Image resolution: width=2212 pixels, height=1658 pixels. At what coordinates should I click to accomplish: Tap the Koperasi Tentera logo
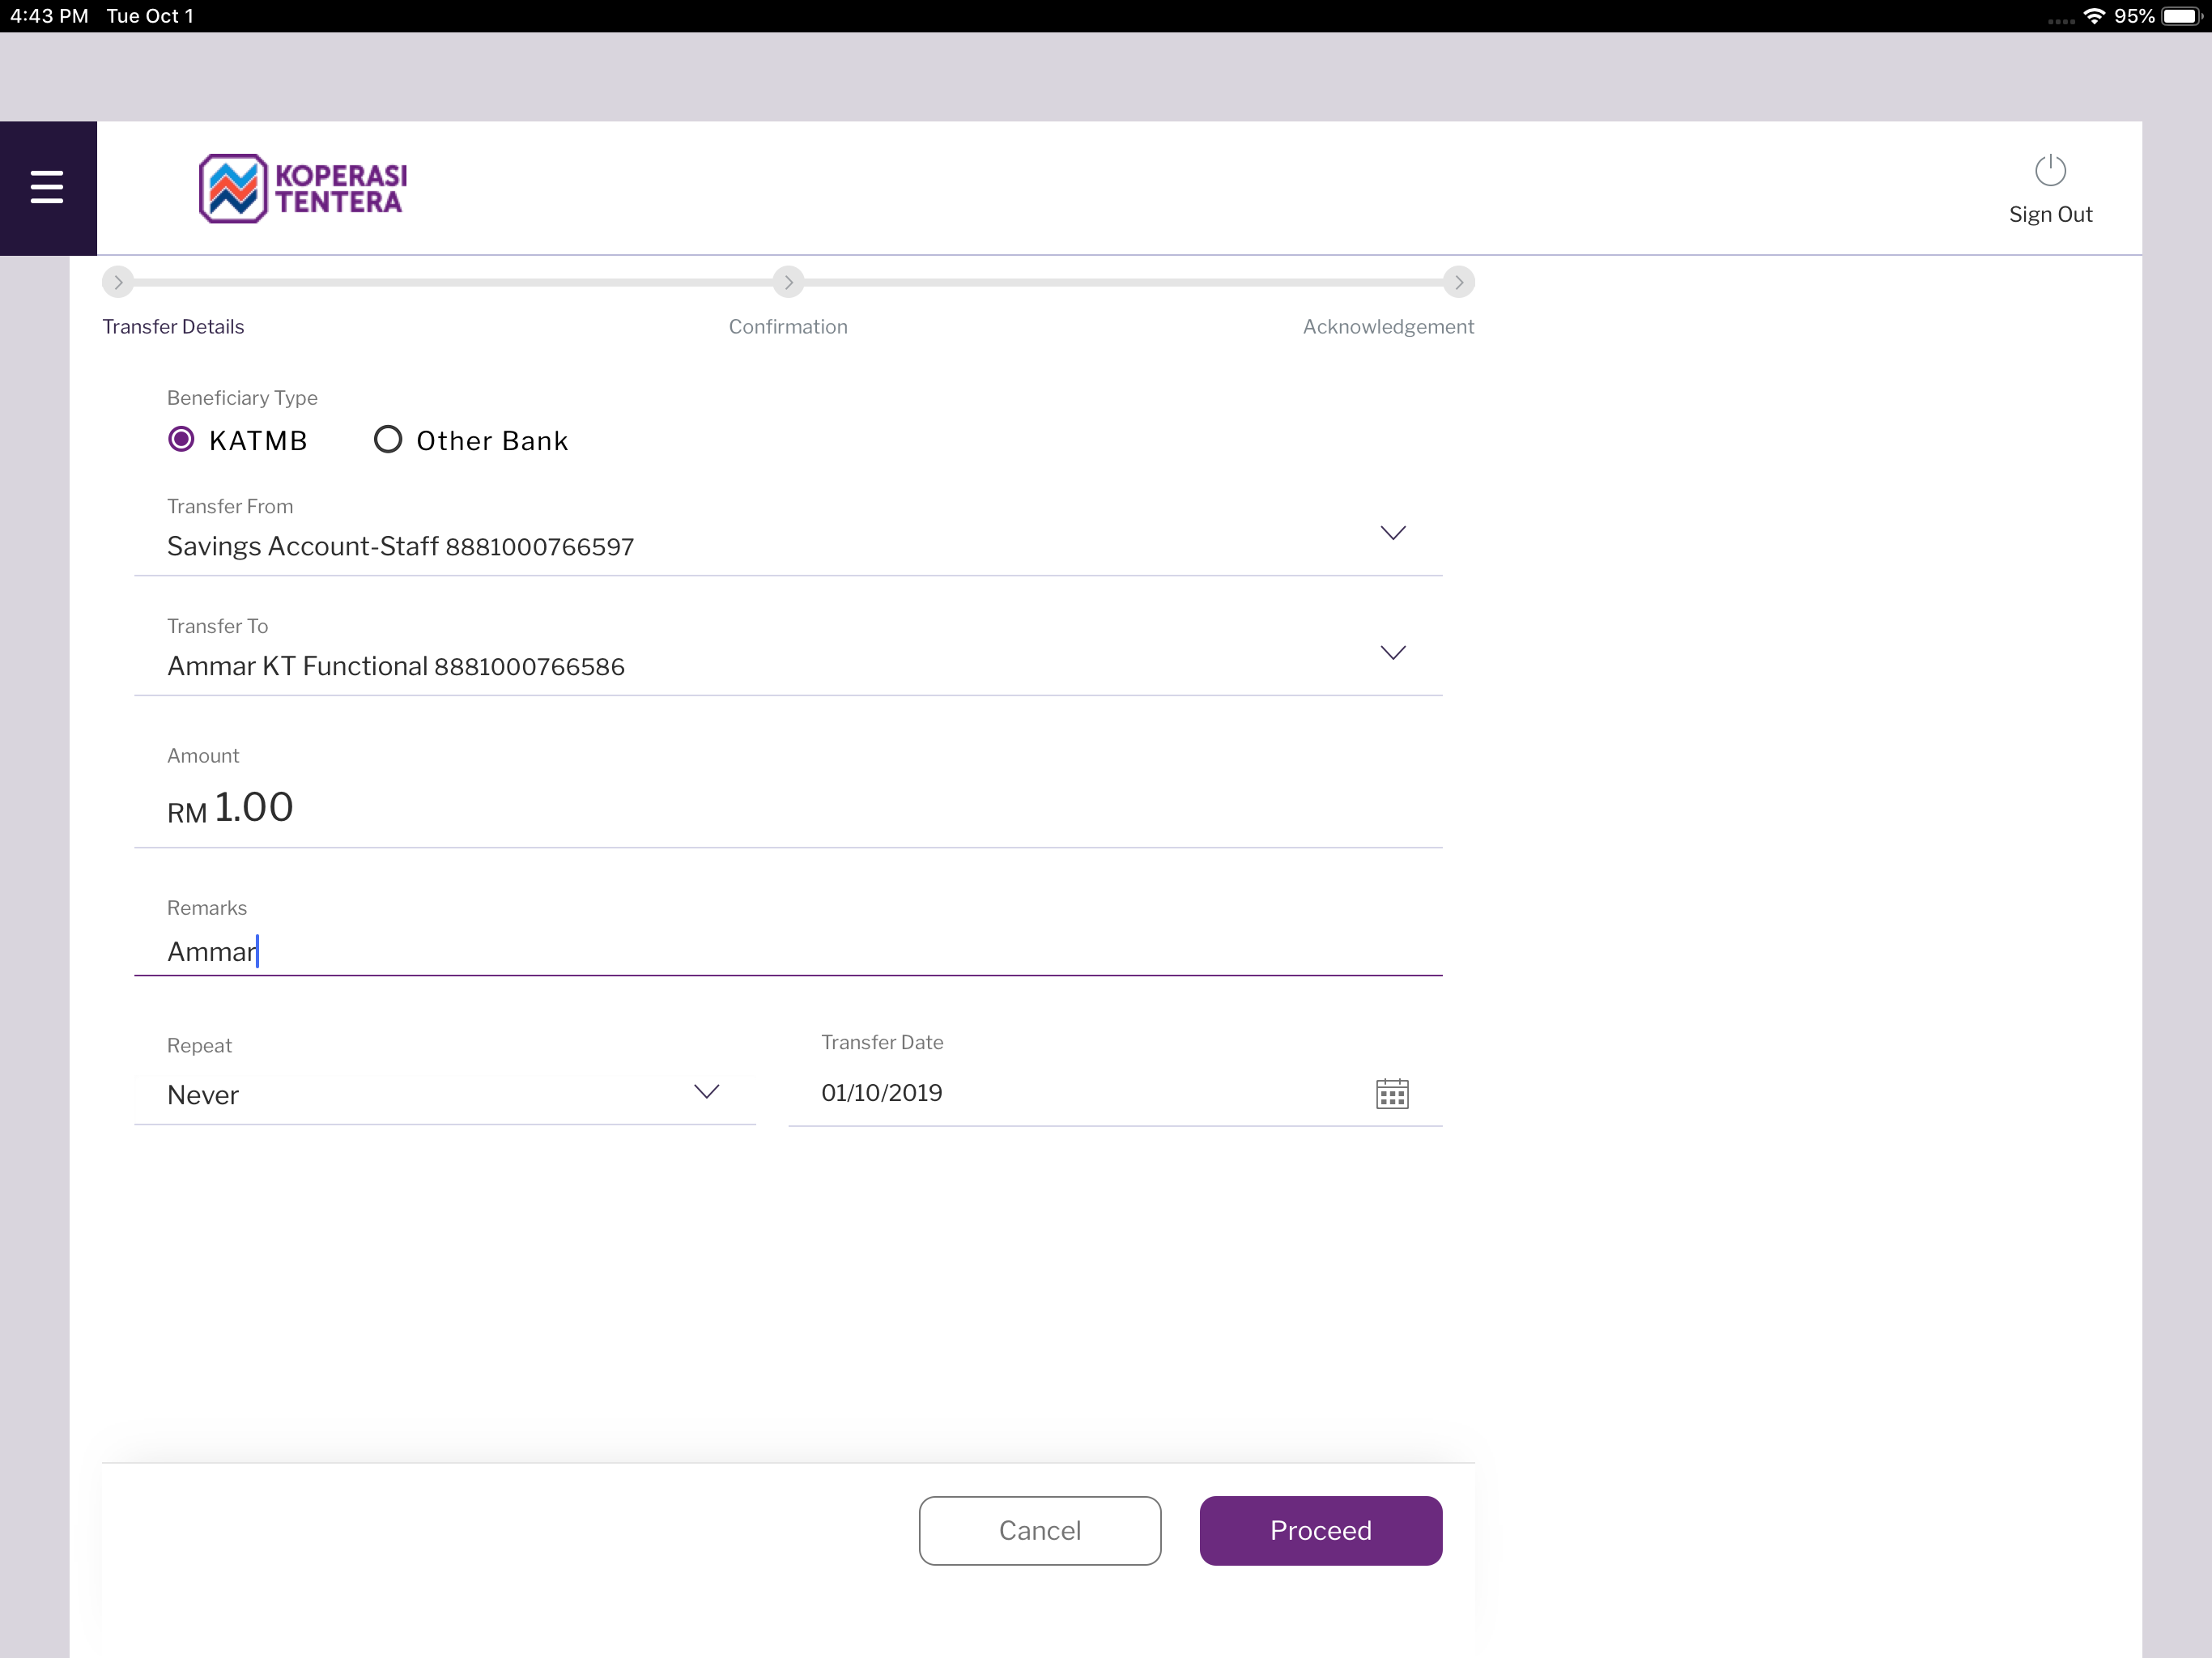pyautogui.click(x=302, y=188)
